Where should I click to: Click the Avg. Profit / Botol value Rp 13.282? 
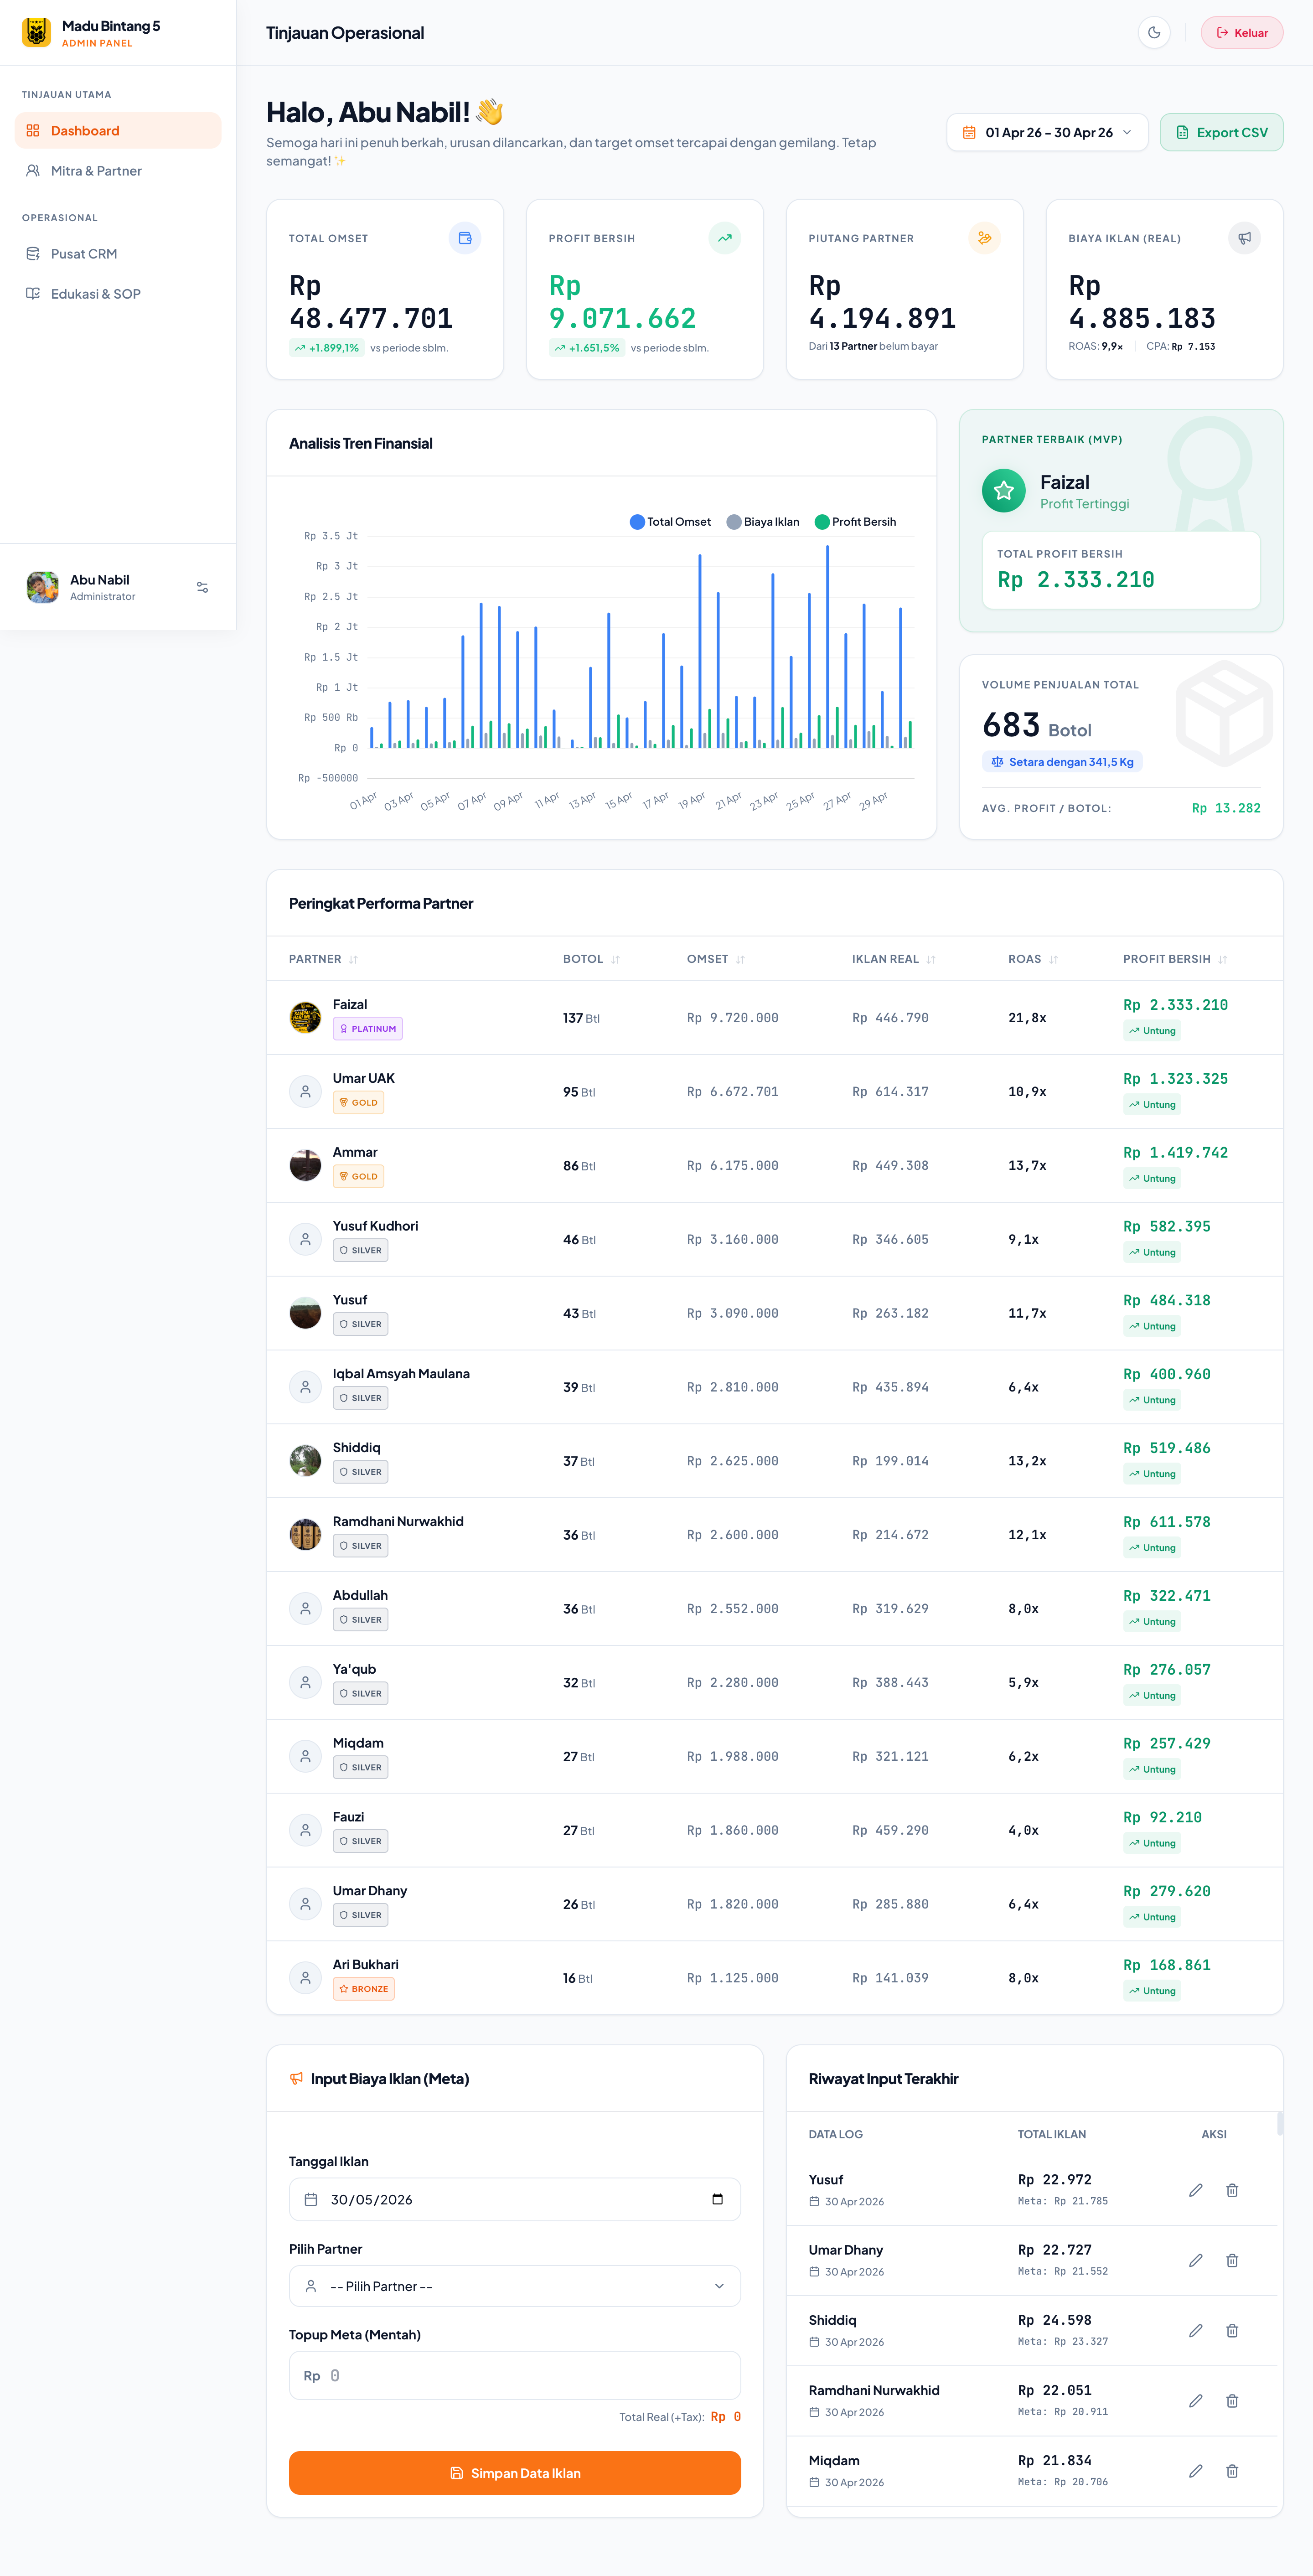click(x=1226, y=808)
